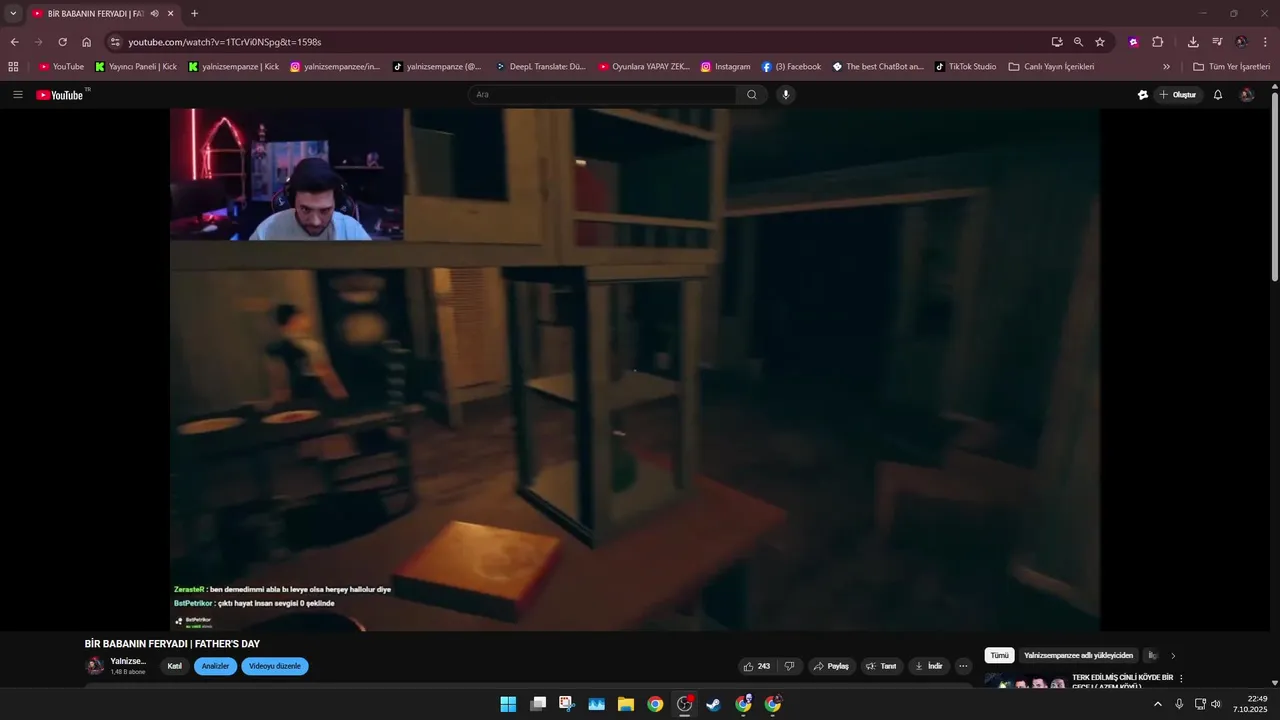Mute the tab via speaker icon
Viewport: 1280px width, 720px height.
155,14
